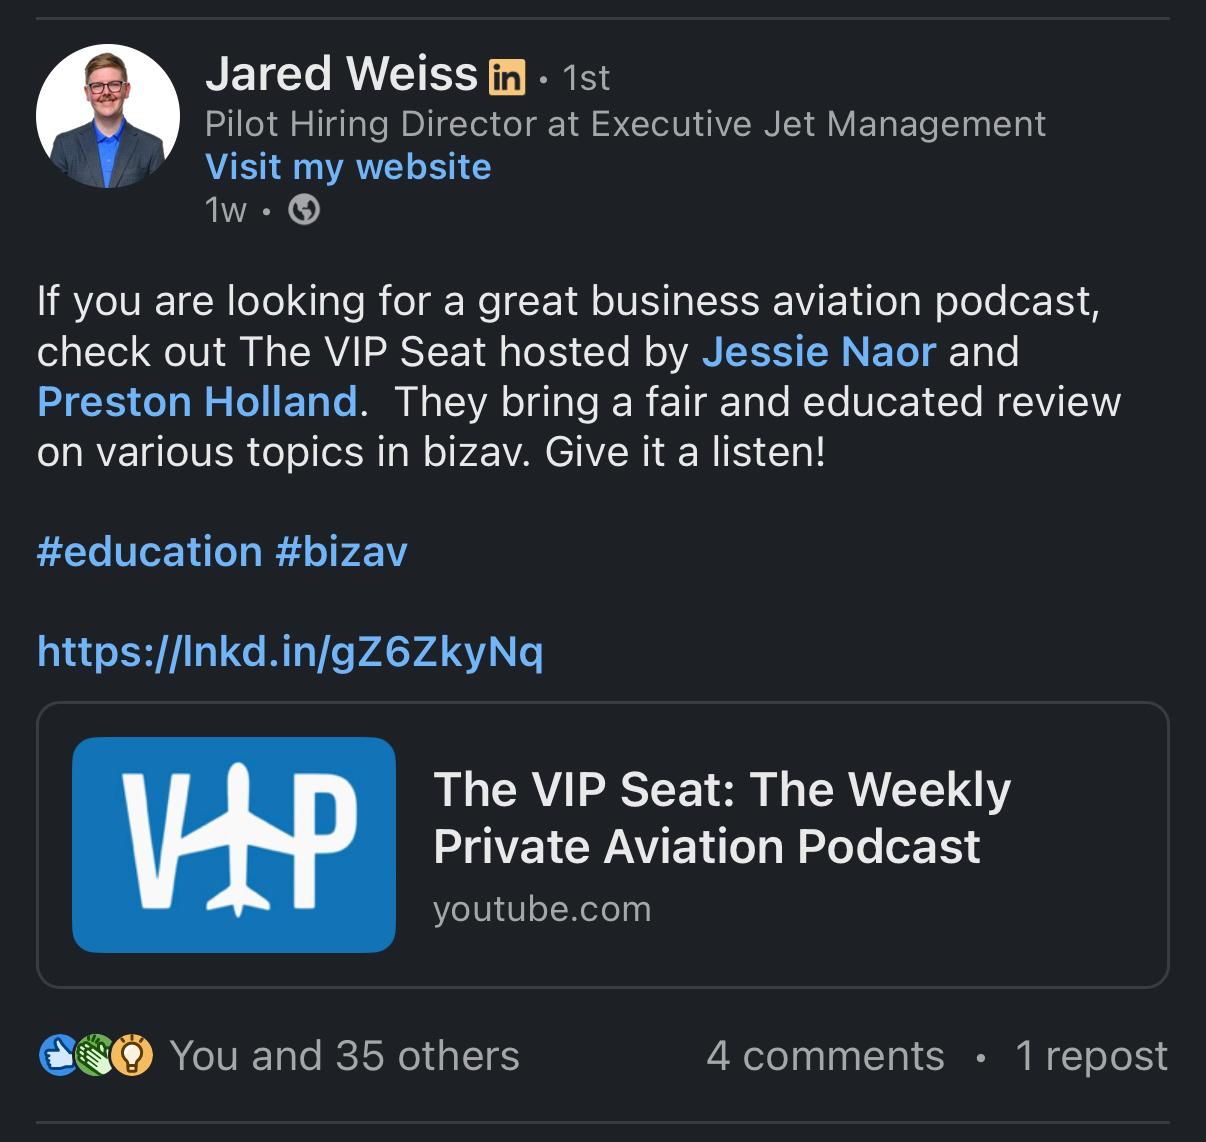Click the clapping celebrate reaction icon
Viewport: 1206px width, 1142px height.
pos(94,1056)
